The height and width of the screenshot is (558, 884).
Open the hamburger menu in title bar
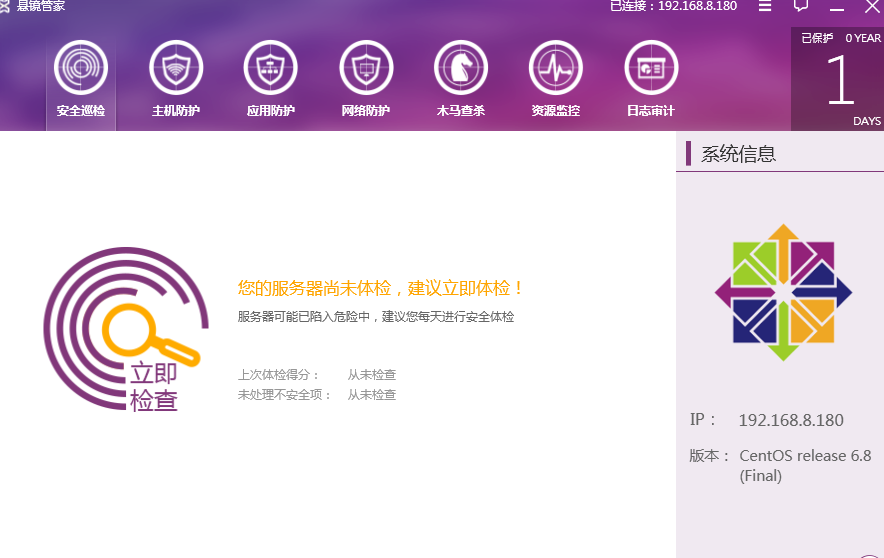click(x=764, y=6)
